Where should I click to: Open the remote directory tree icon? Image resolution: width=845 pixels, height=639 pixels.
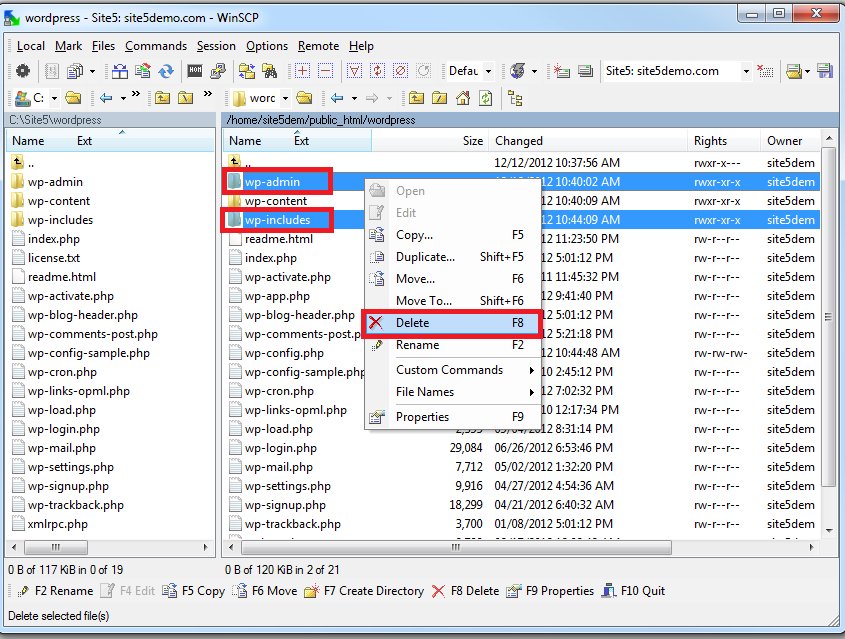click(514, 97)
